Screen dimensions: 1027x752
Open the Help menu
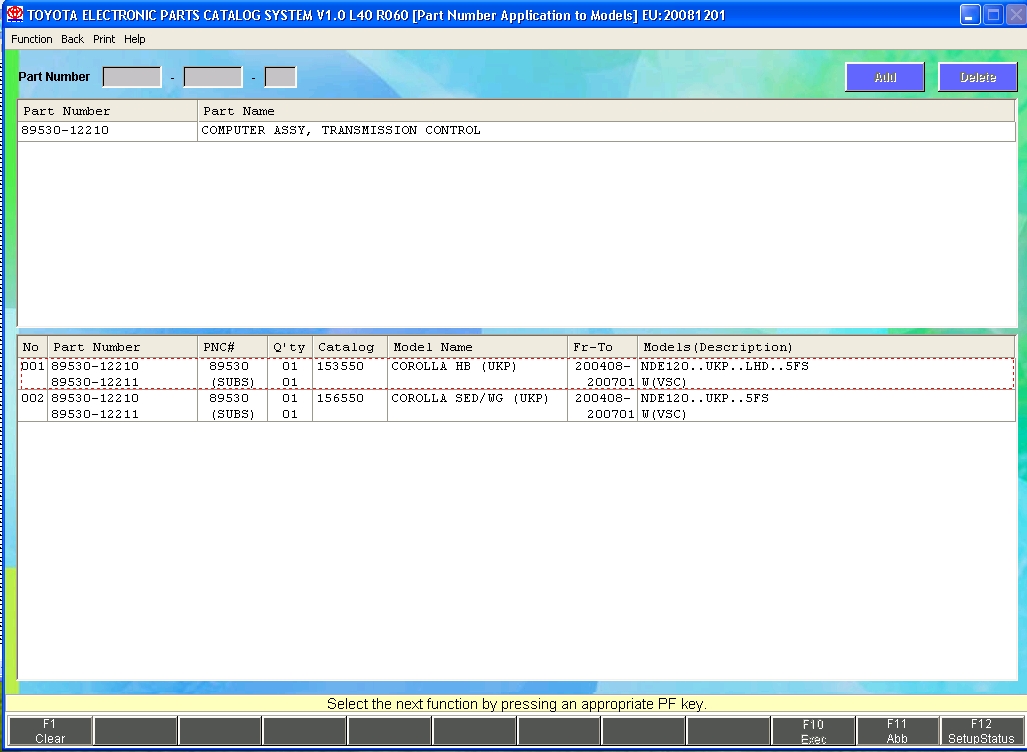point(135,39)
